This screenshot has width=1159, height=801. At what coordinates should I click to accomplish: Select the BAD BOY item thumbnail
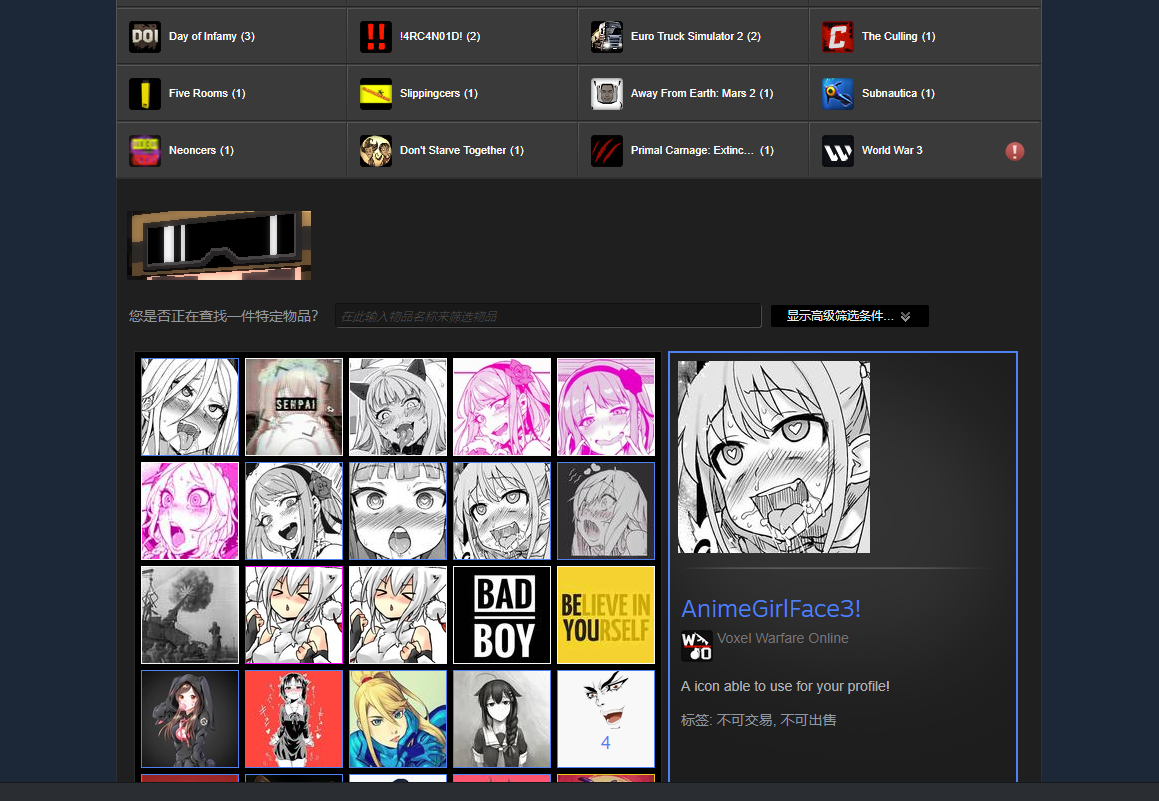(x=502, y=615)
